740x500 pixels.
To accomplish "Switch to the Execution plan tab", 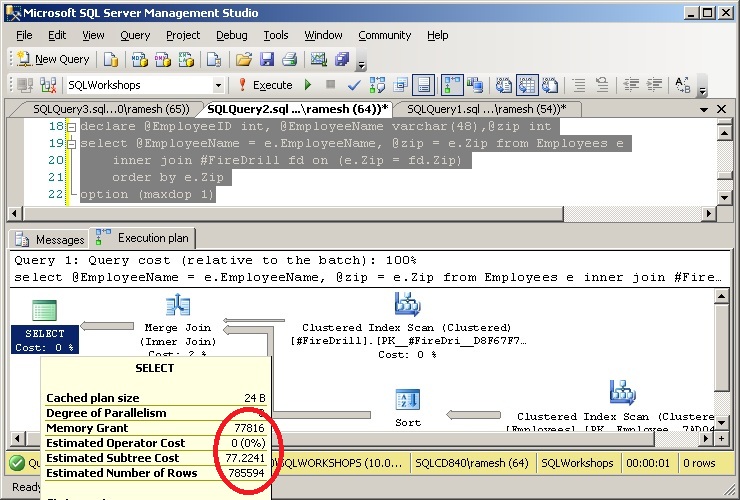I will point(143,238).
